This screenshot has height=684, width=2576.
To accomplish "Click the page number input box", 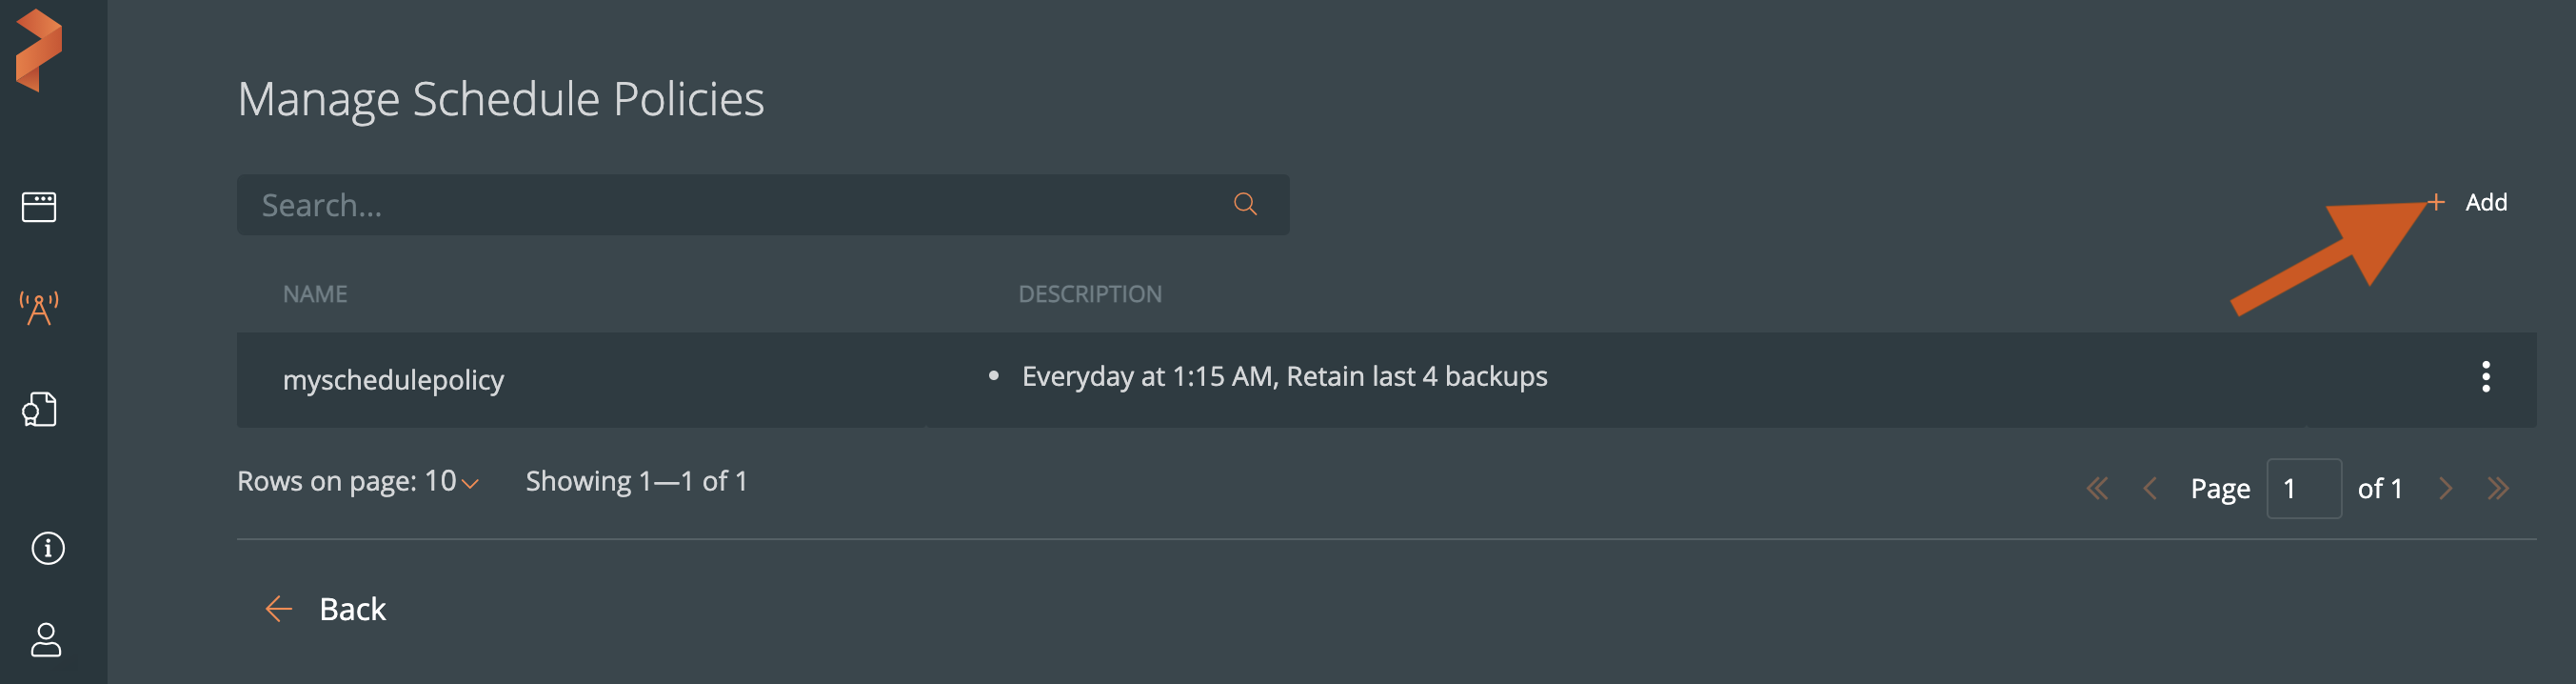I will point(2303,489).
